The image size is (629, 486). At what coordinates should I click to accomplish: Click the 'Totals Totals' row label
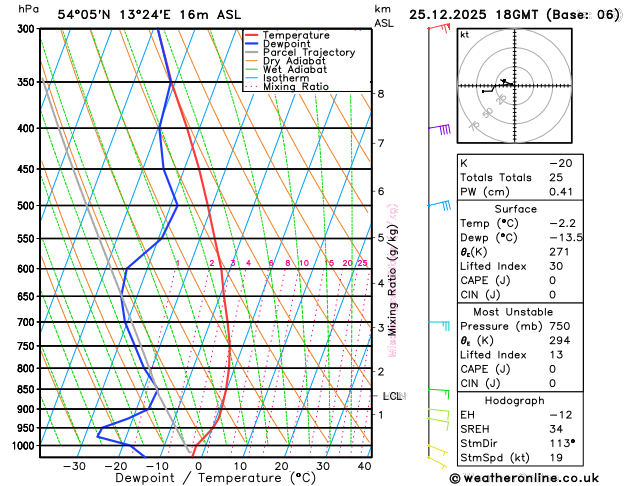496,178
